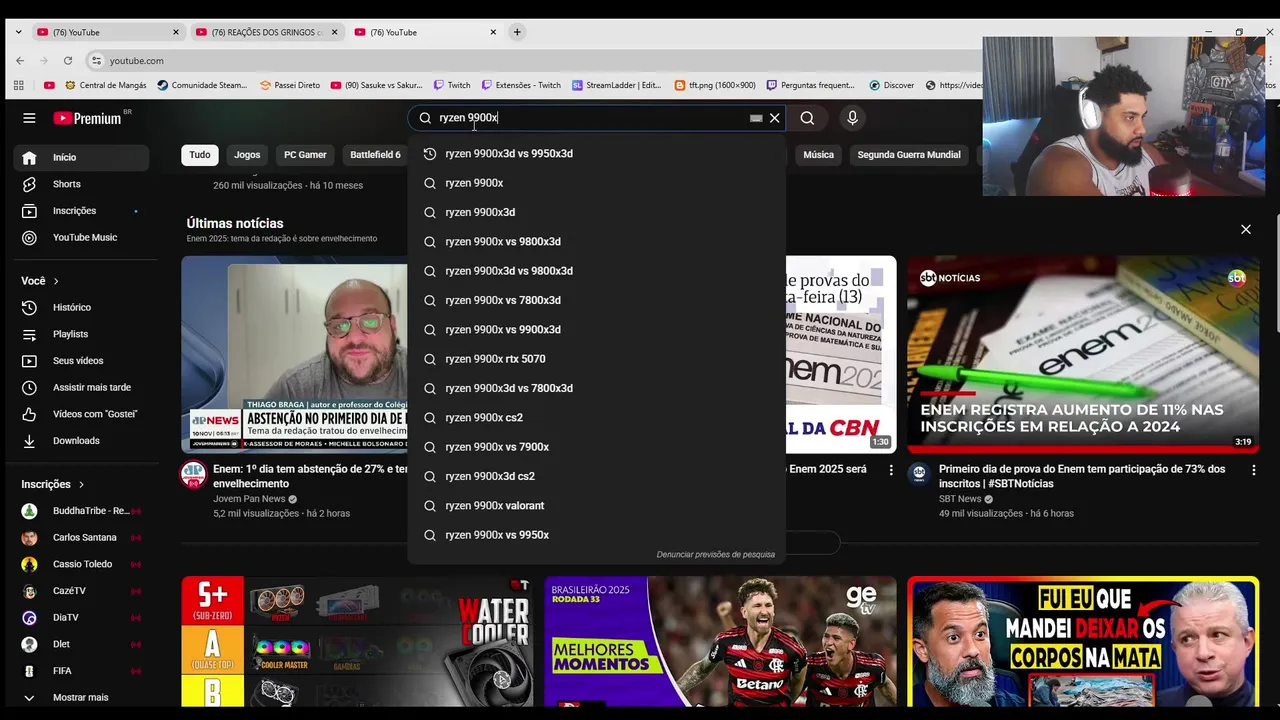Viewport: 1280px width, 720px height.
Task: Open Central de Mangás bookmark
Action: coord(104,85)
